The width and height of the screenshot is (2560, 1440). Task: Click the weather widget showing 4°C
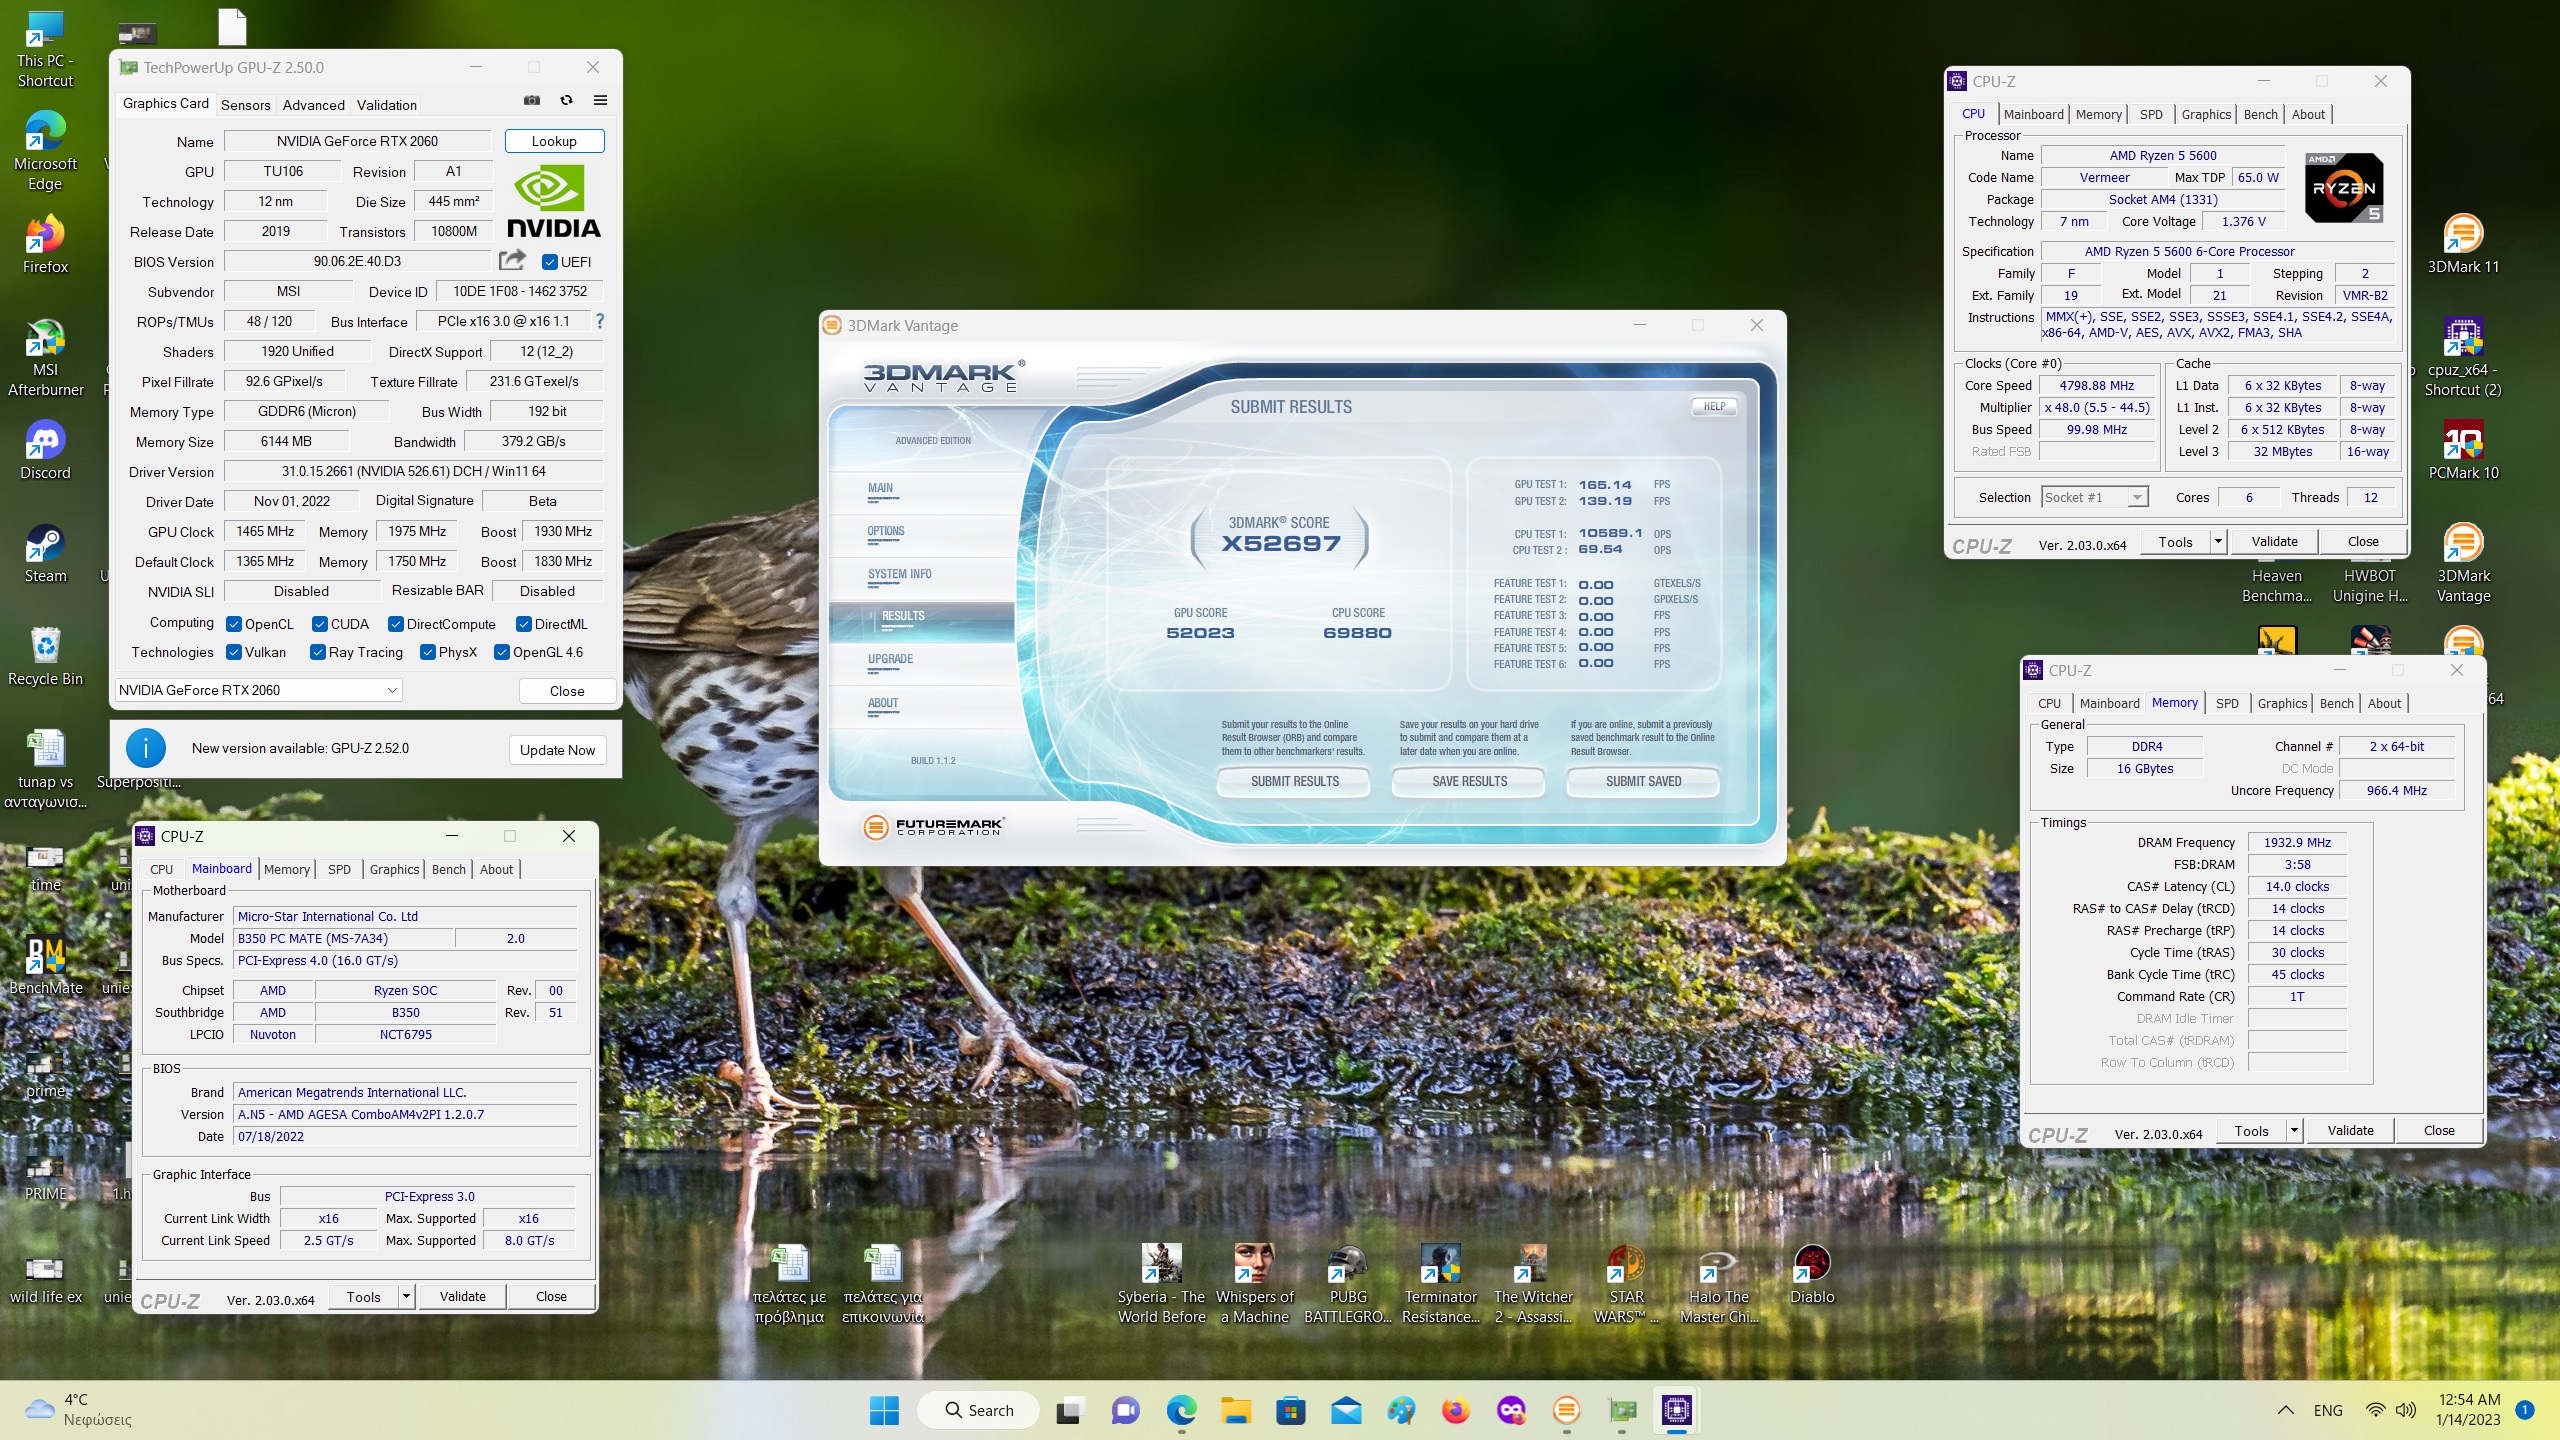80,1410
